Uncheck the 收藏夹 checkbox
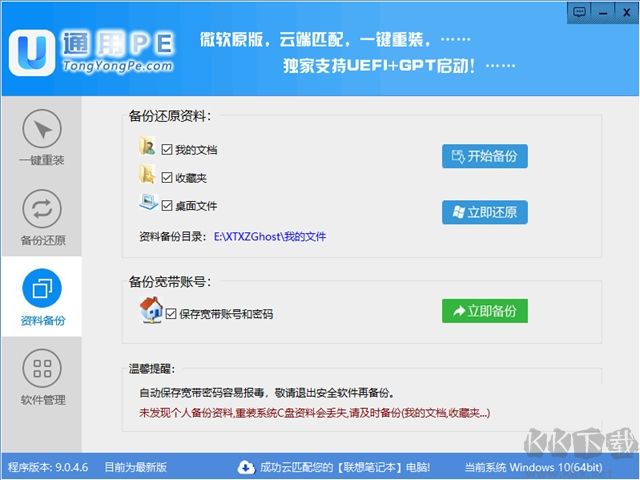 click(167, 178)
